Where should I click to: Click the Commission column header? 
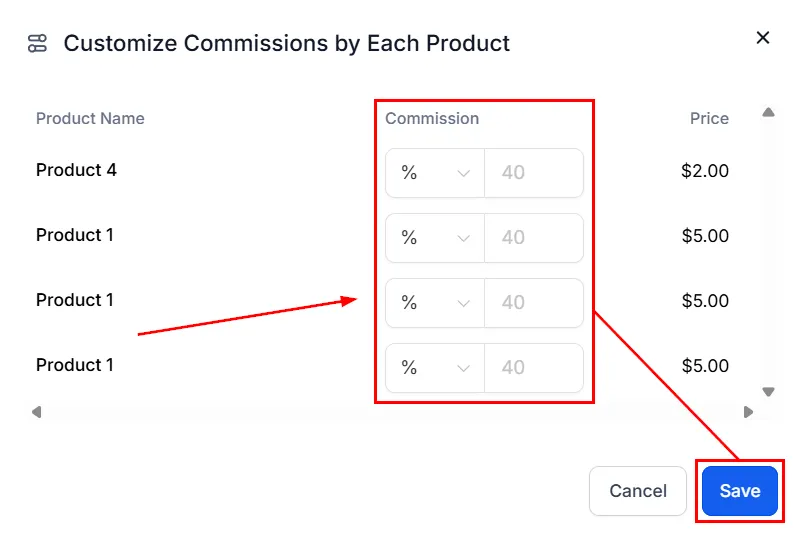pyautogui.click(x=432, y=118)
